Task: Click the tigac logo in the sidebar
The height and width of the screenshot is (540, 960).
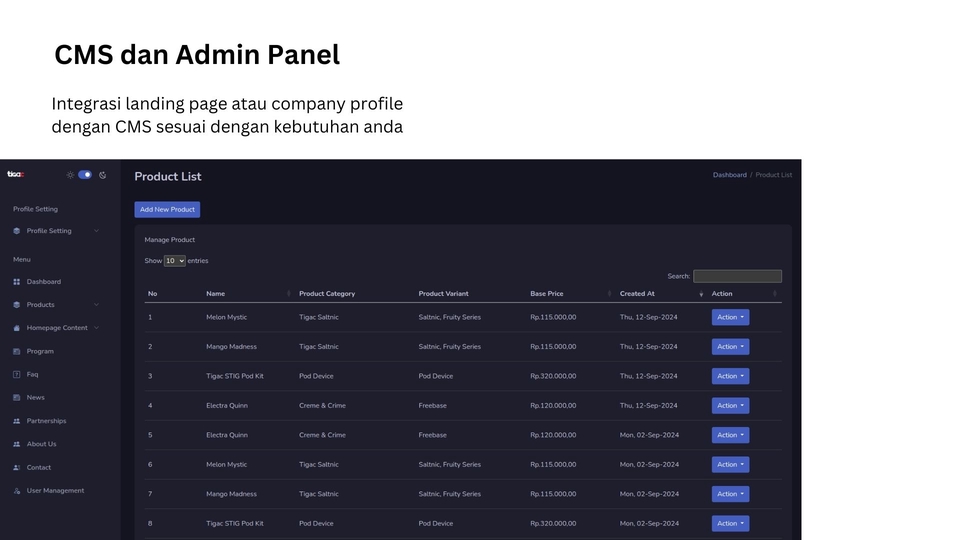Action: click(16, 174)
